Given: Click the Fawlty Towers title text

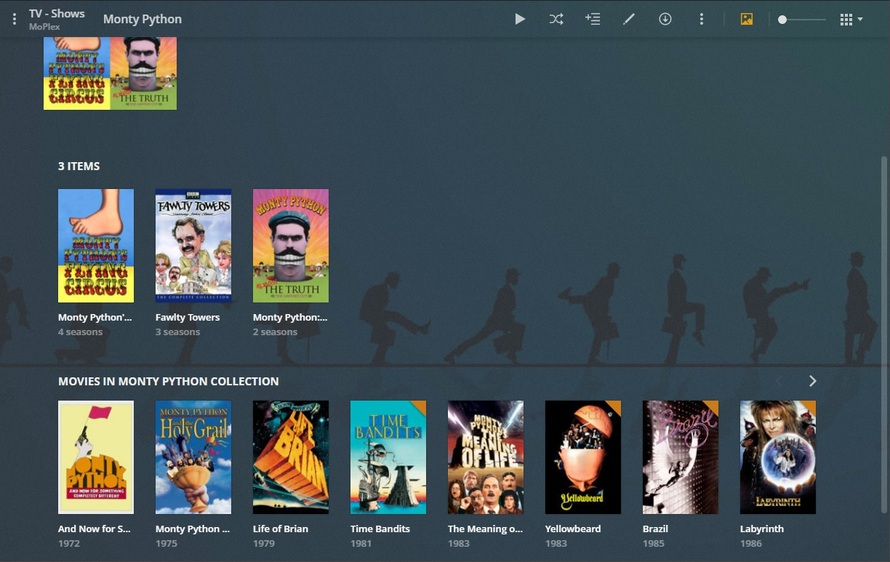Looking at the screenshot, I should pos(187,317).
